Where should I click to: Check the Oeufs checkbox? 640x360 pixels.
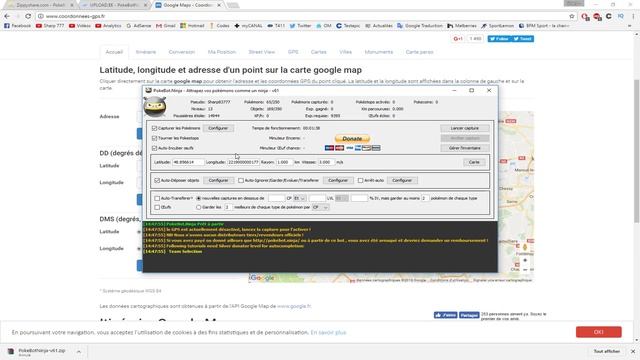(x=157, y=207)
